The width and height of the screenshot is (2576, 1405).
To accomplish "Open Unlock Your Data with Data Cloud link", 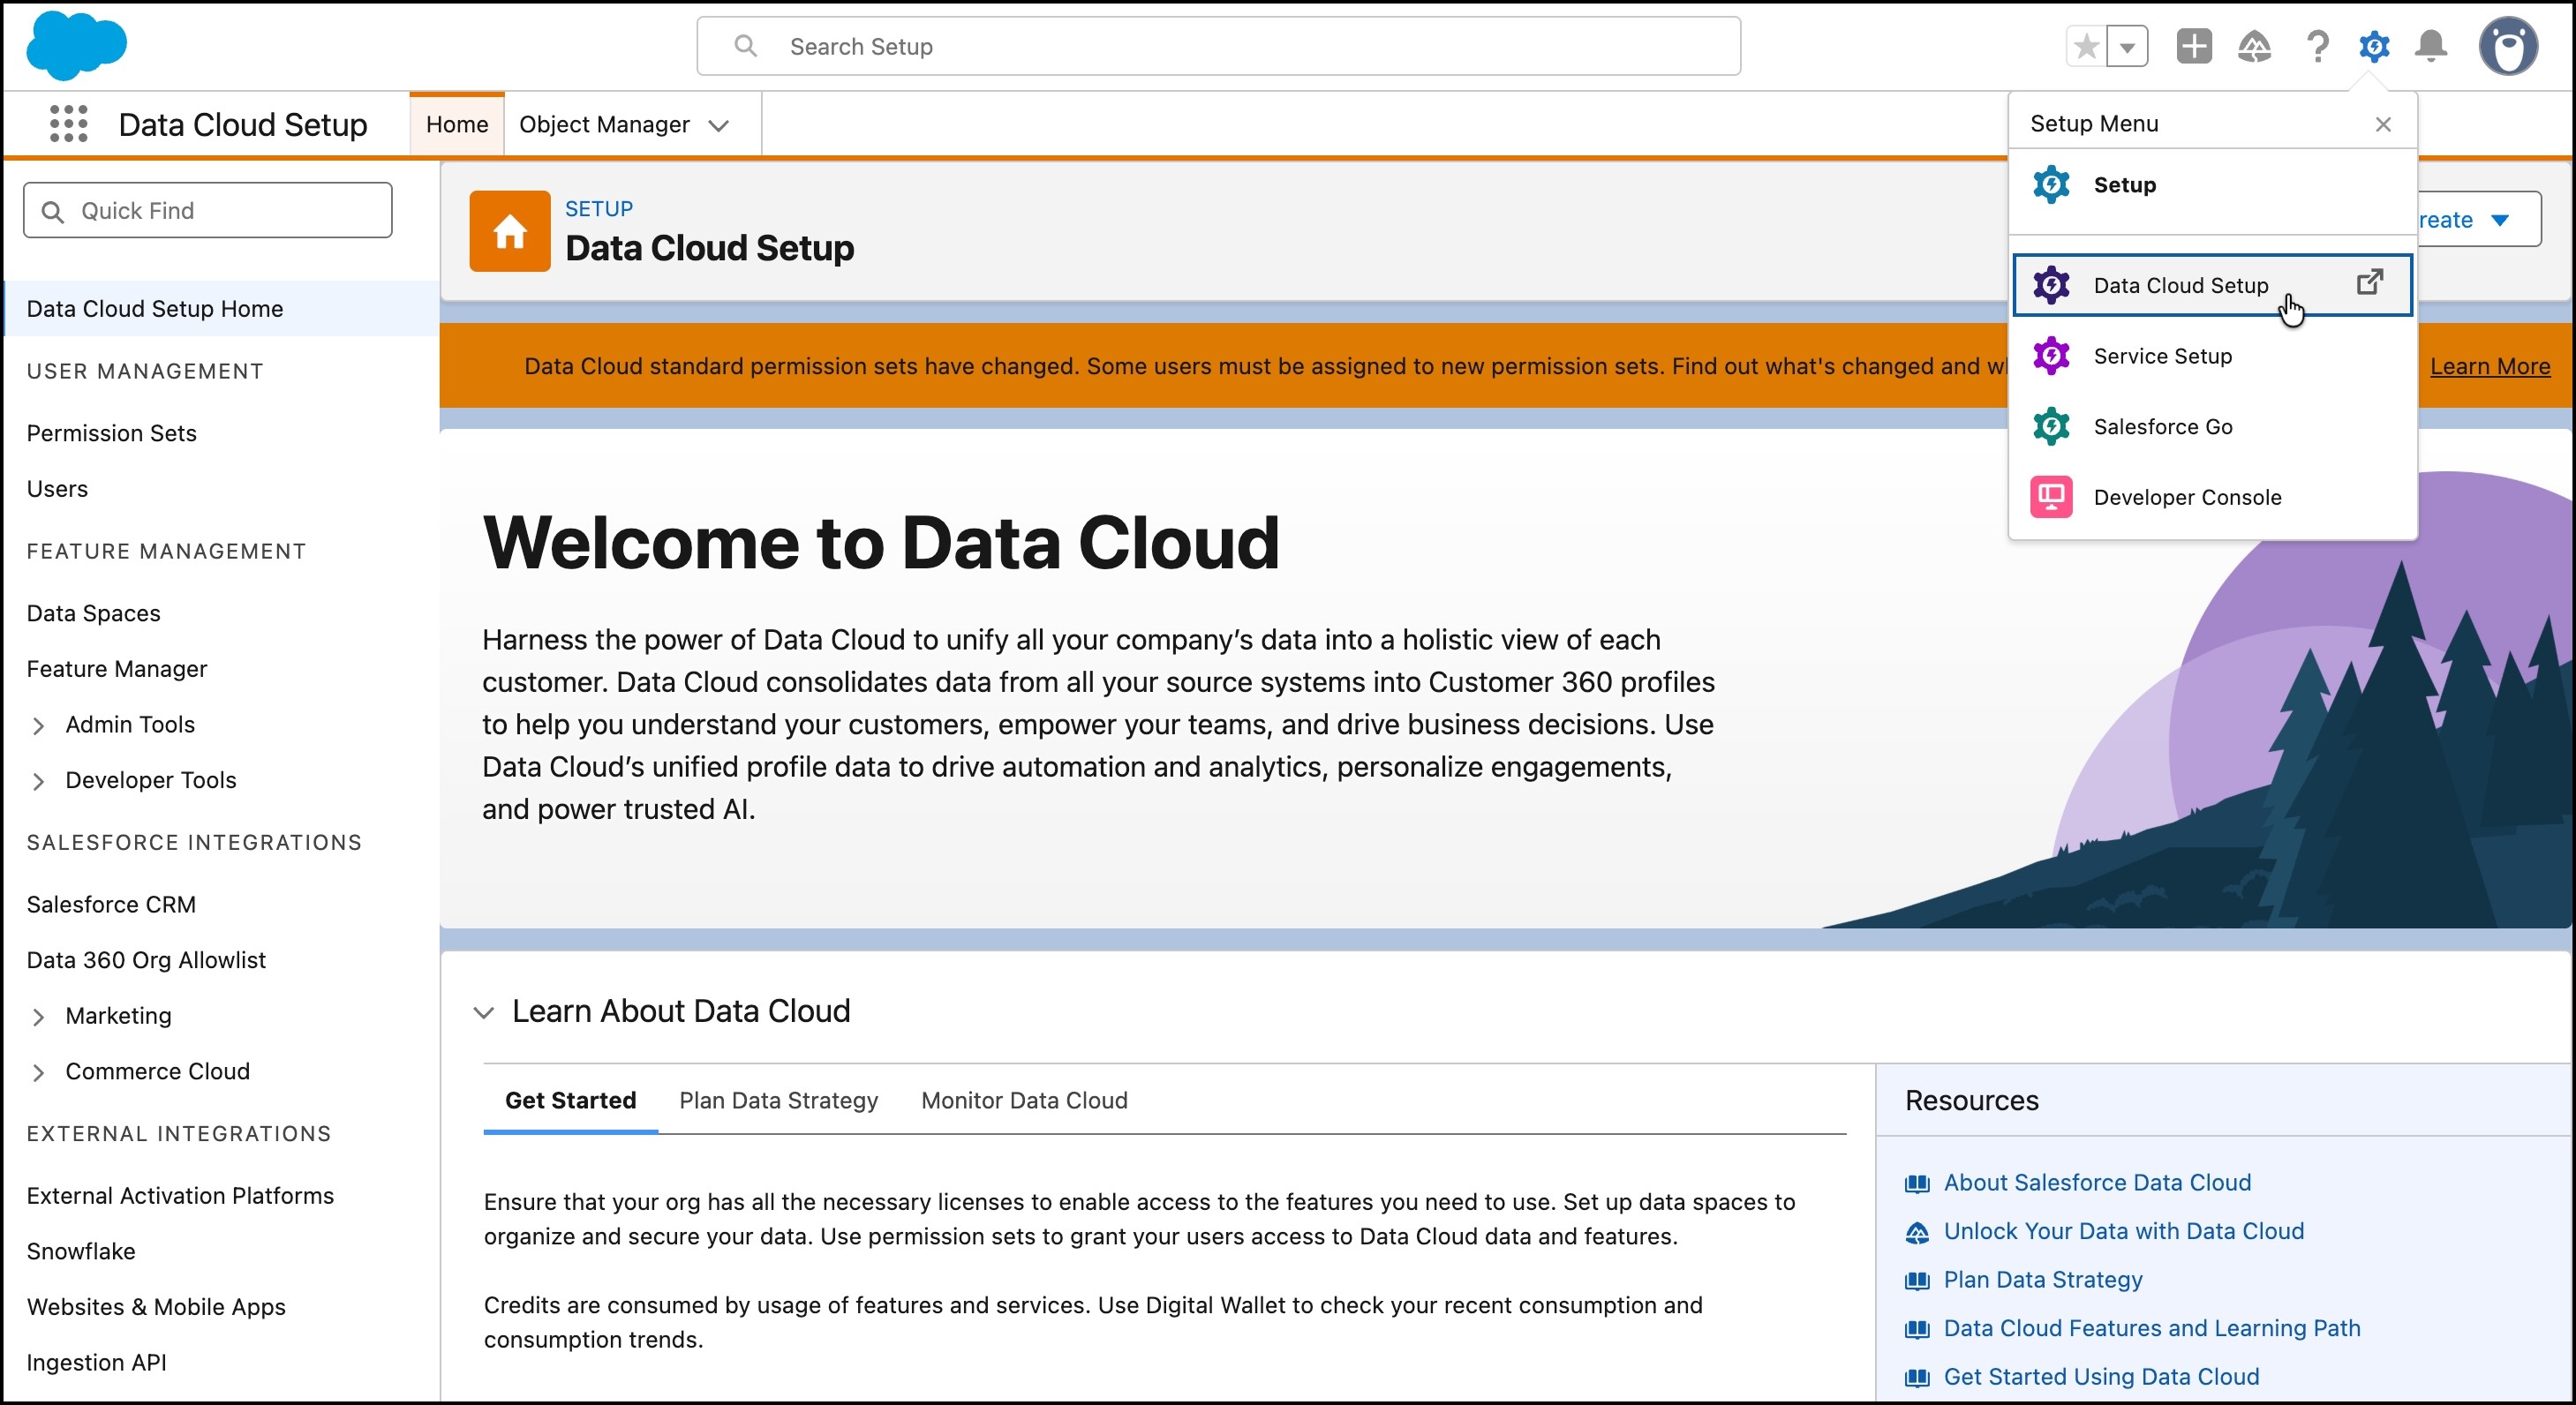I will [x=2123, y=1231].
